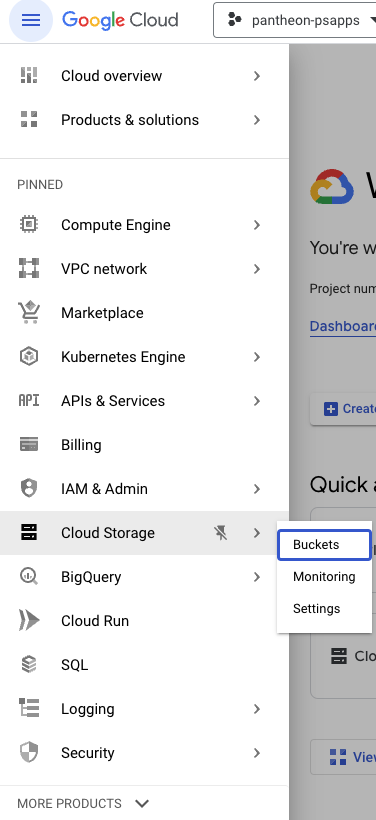This screenshot has height=820, width=376.
Task: Click the Billing card icon
Action: pyautogui.click(x=29, y=445)
